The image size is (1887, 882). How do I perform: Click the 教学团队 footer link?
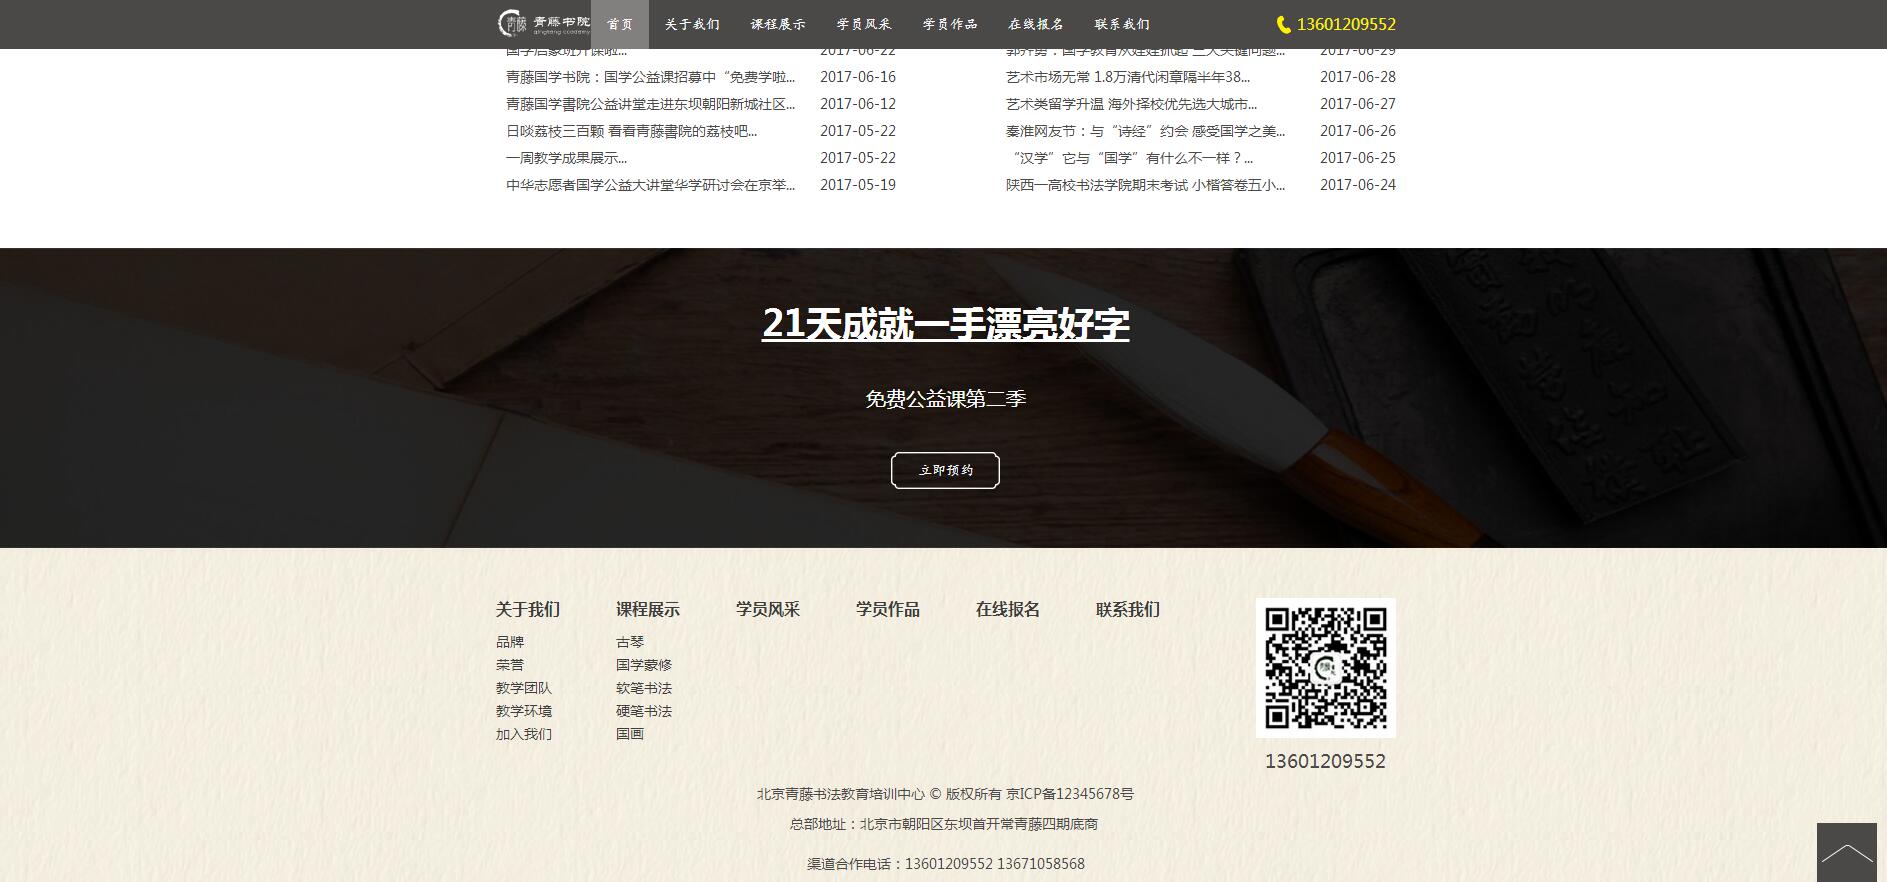coord(523,688)
